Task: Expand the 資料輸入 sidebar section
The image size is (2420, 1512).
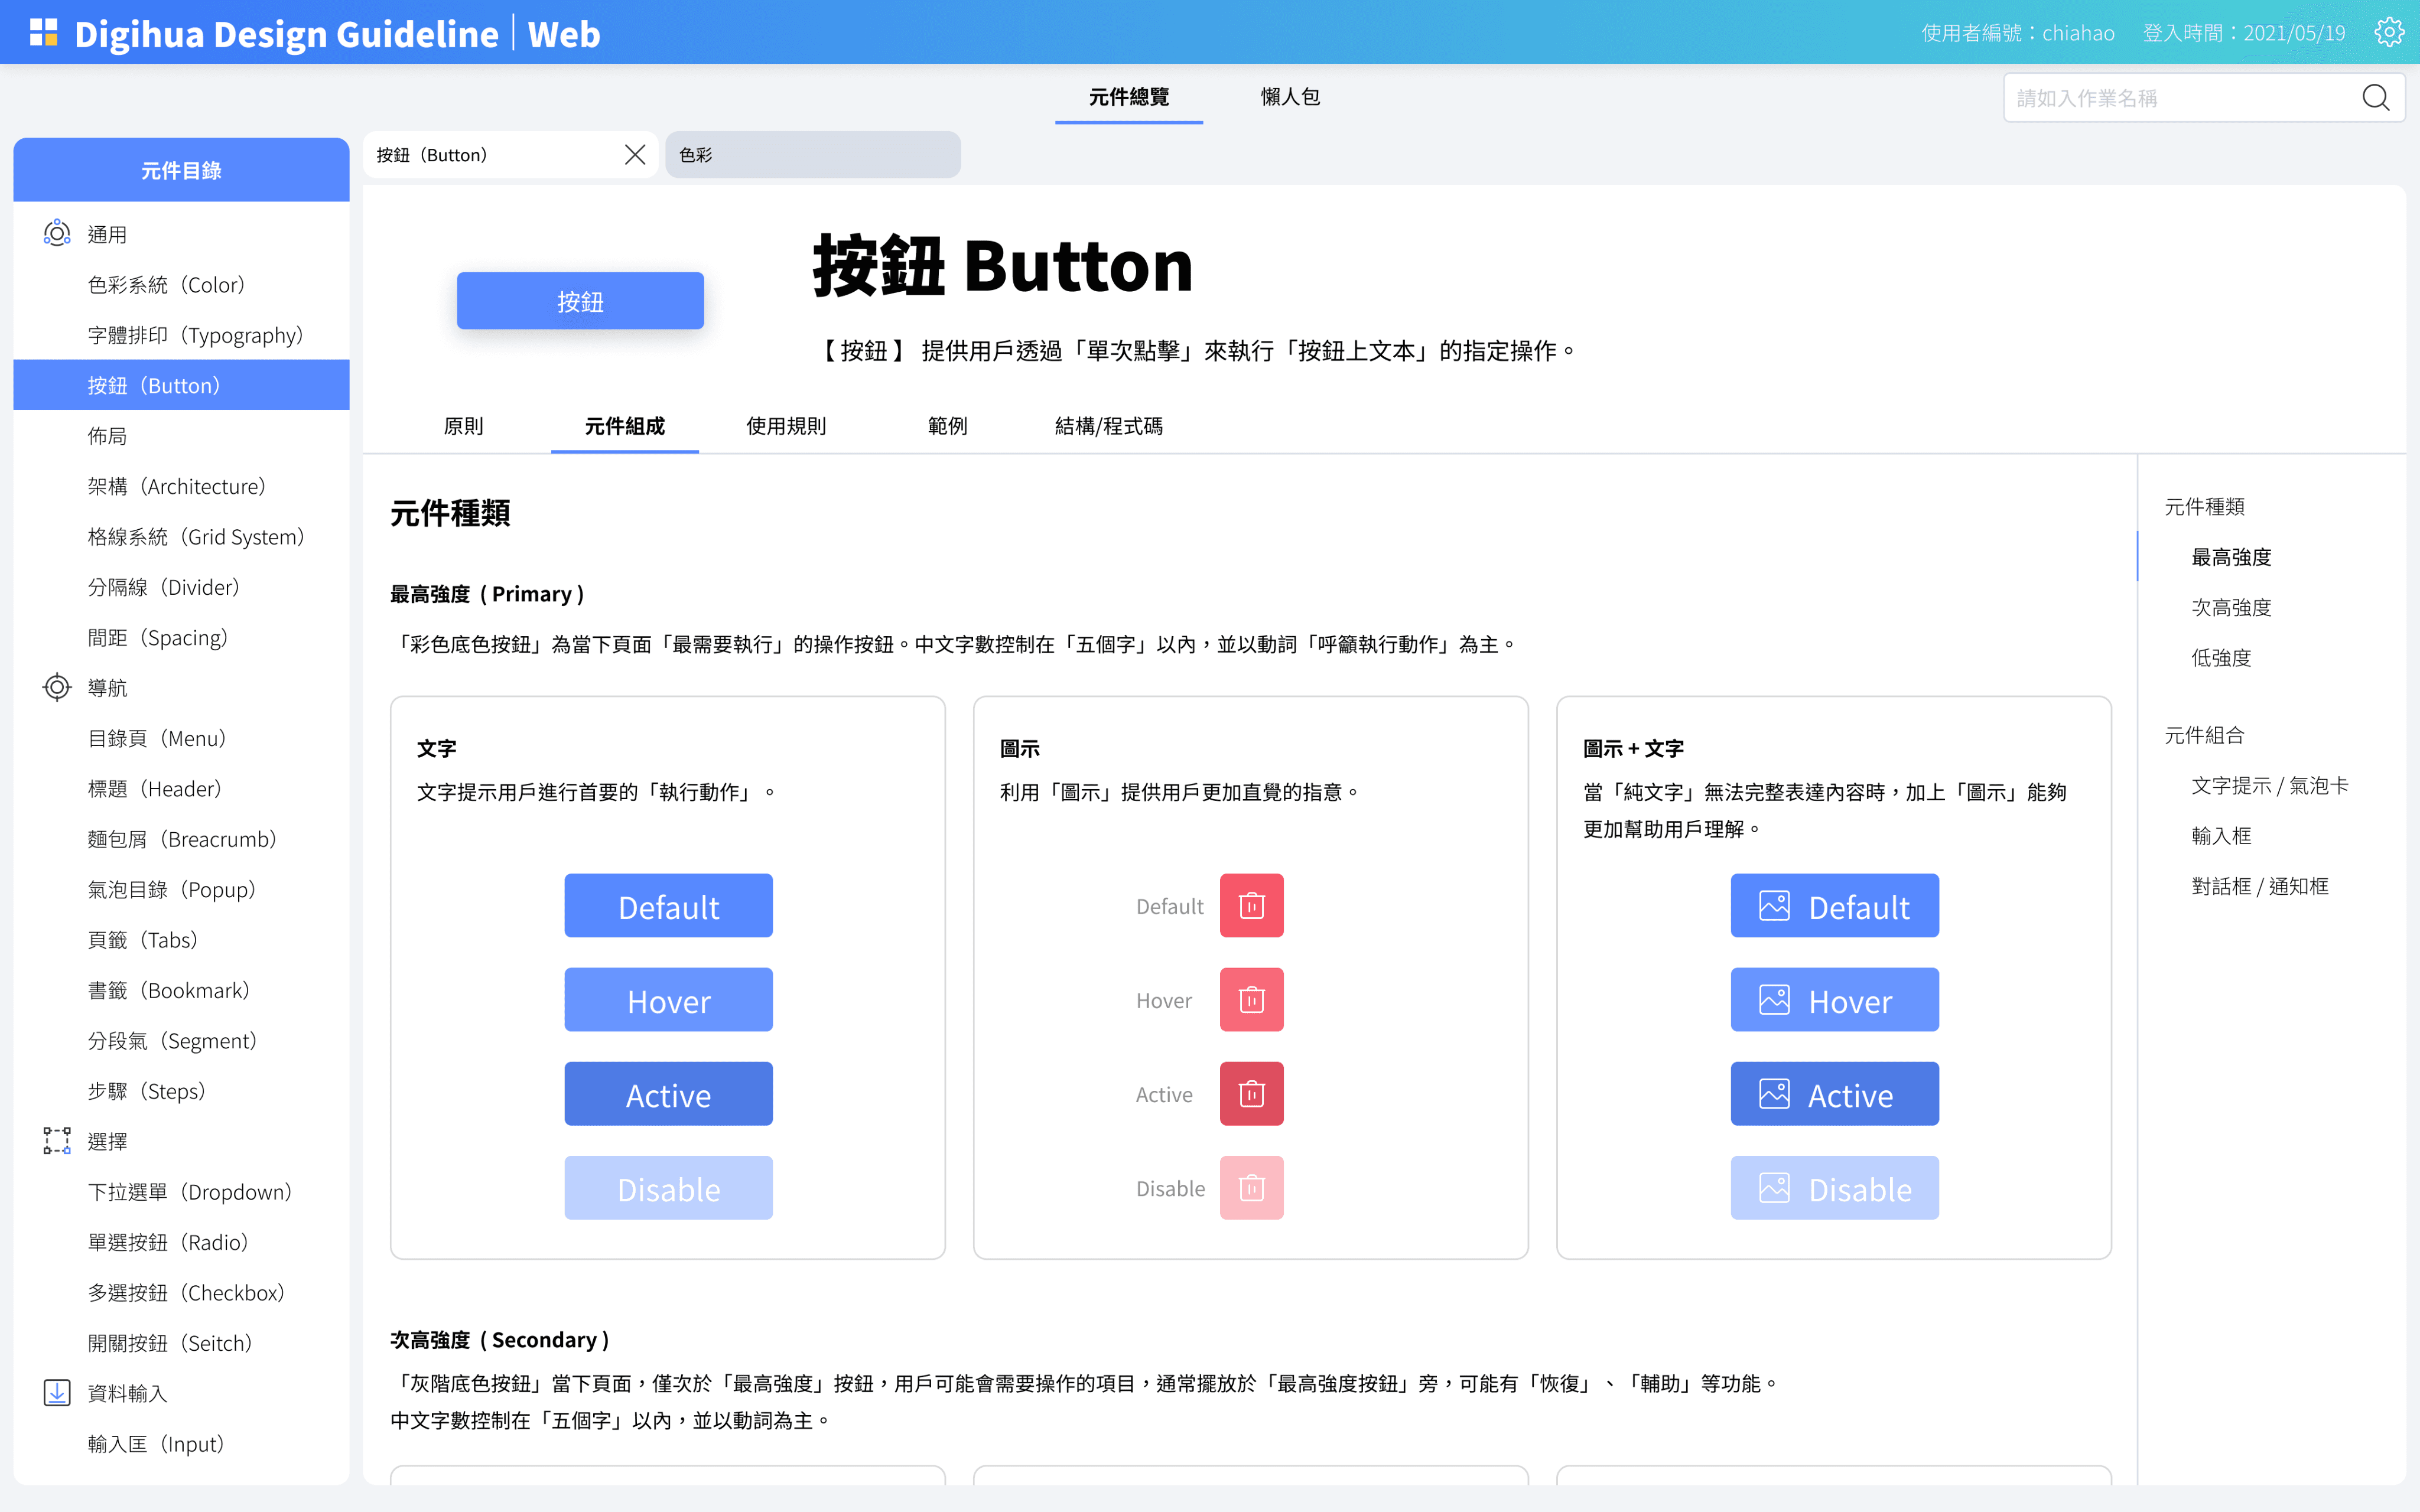Action: (127, 1393)
